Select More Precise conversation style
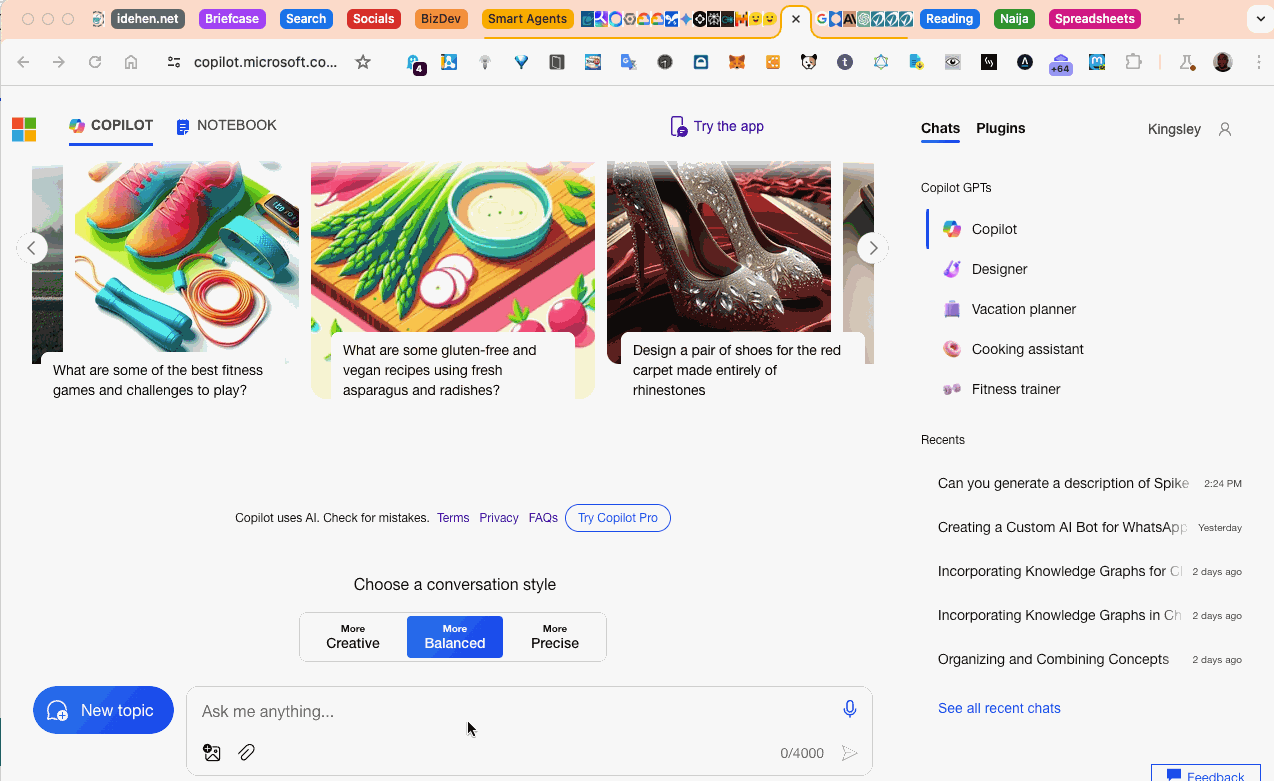Image resolution: width=1274 pixels, height=781 pixels. click(555, 637)
